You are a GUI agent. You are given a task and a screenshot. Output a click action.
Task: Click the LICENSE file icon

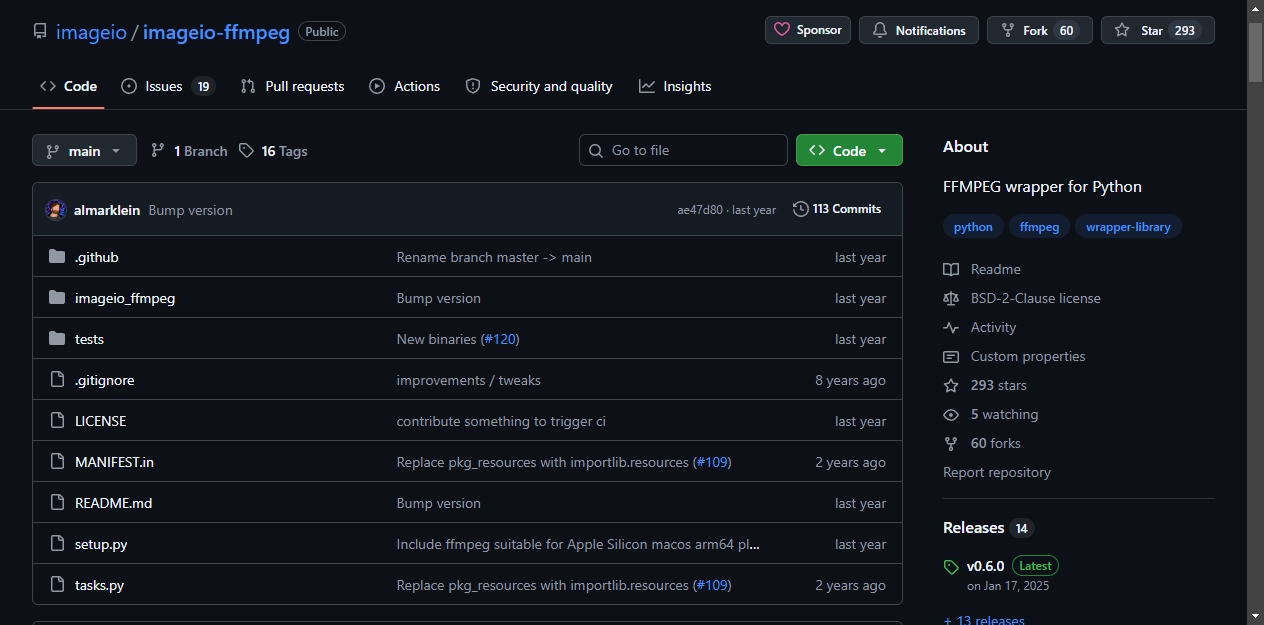pos(57,421)
